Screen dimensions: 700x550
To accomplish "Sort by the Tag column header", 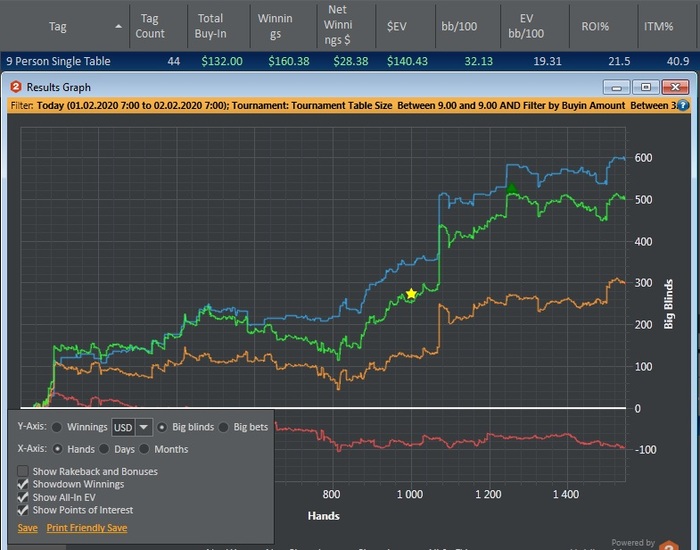I will (58, 26).
